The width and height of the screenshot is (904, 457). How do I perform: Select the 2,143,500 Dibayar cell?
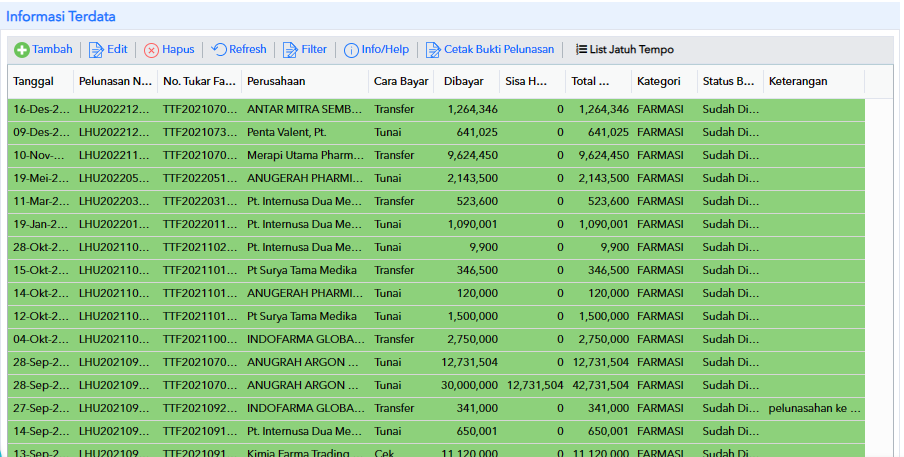(467, 178)
